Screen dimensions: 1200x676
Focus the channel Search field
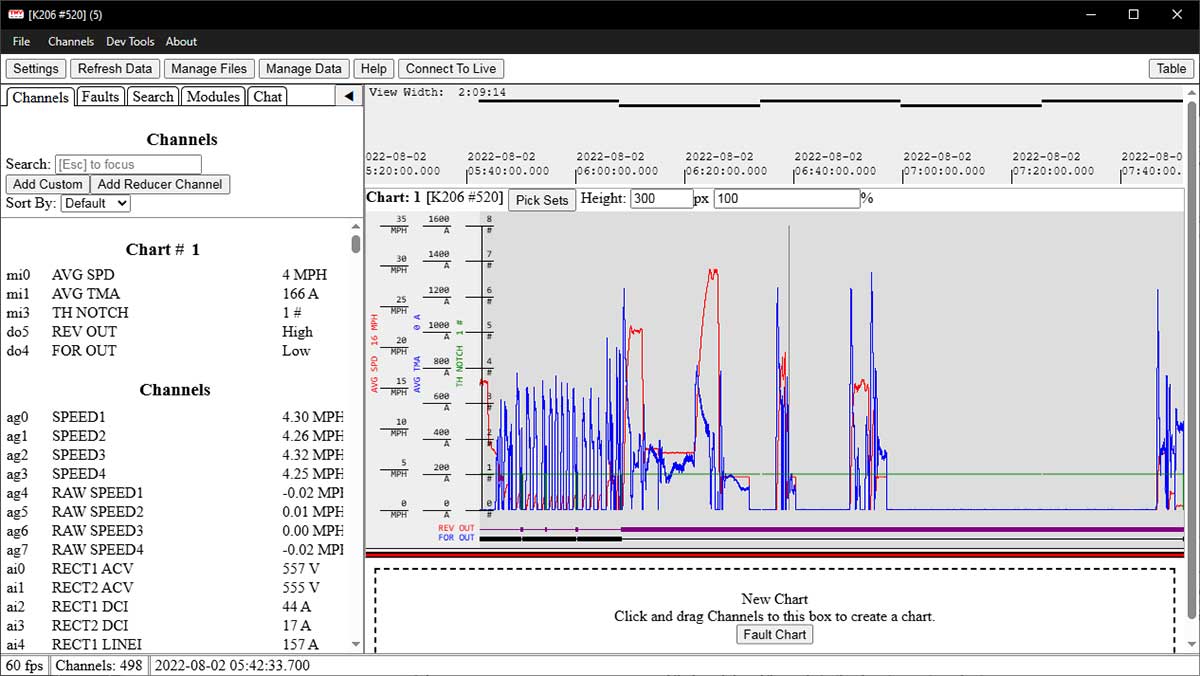click(128, 164)
